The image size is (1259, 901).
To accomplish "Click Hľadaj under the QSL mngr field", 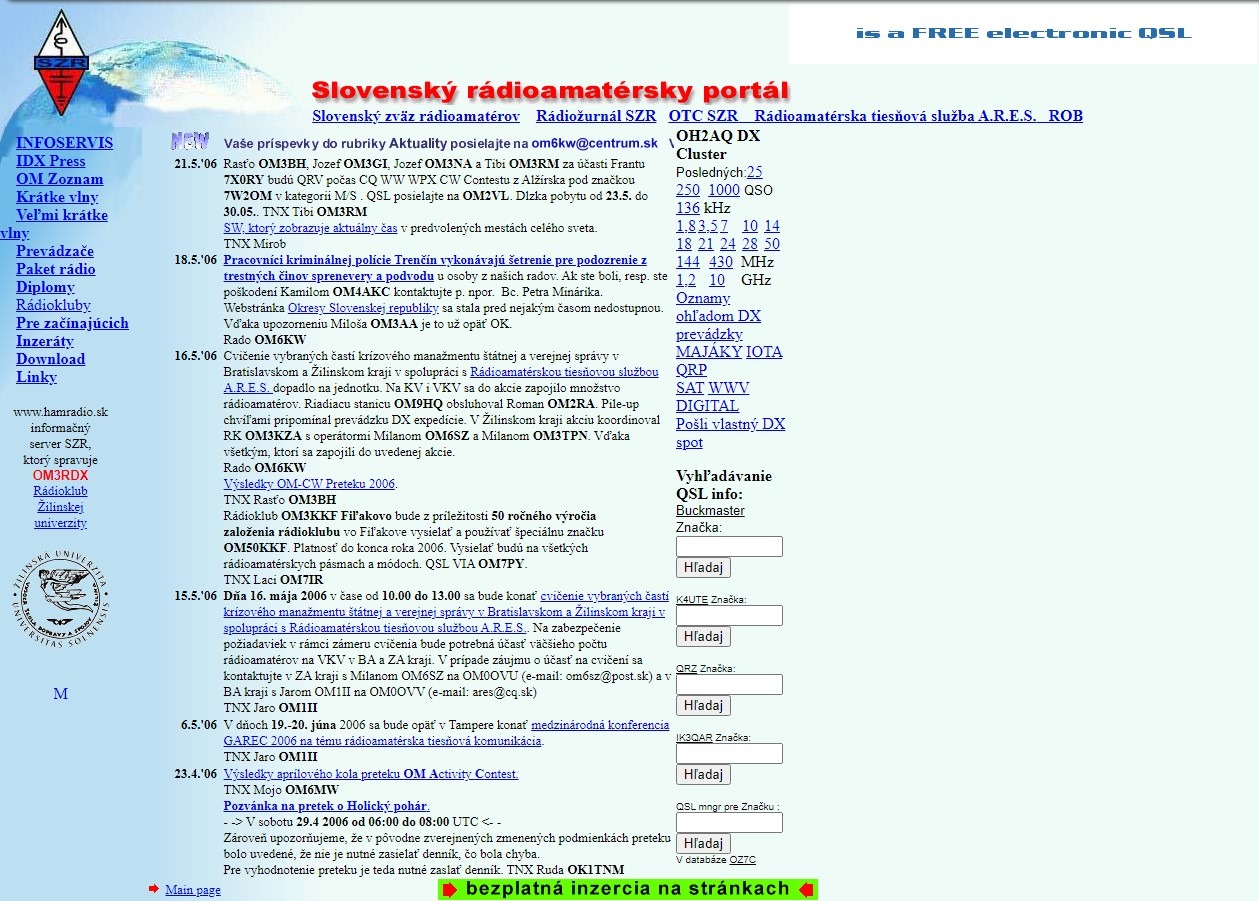I will click(703, 844).
